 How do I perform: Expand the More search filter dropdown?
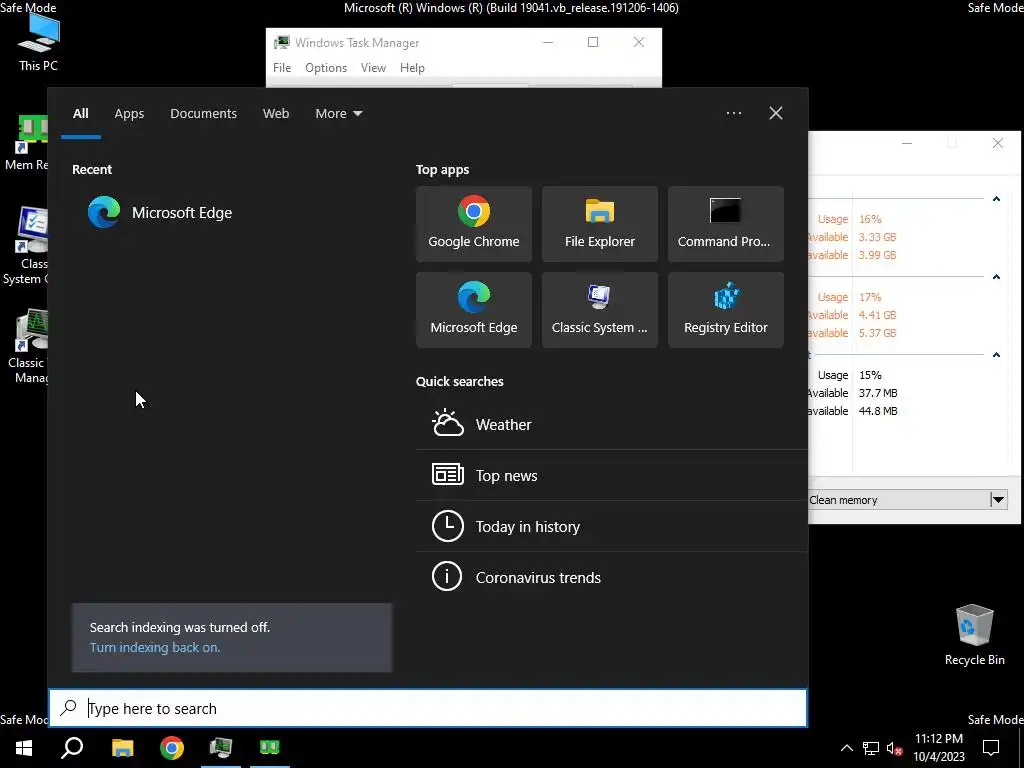[338, 114]
